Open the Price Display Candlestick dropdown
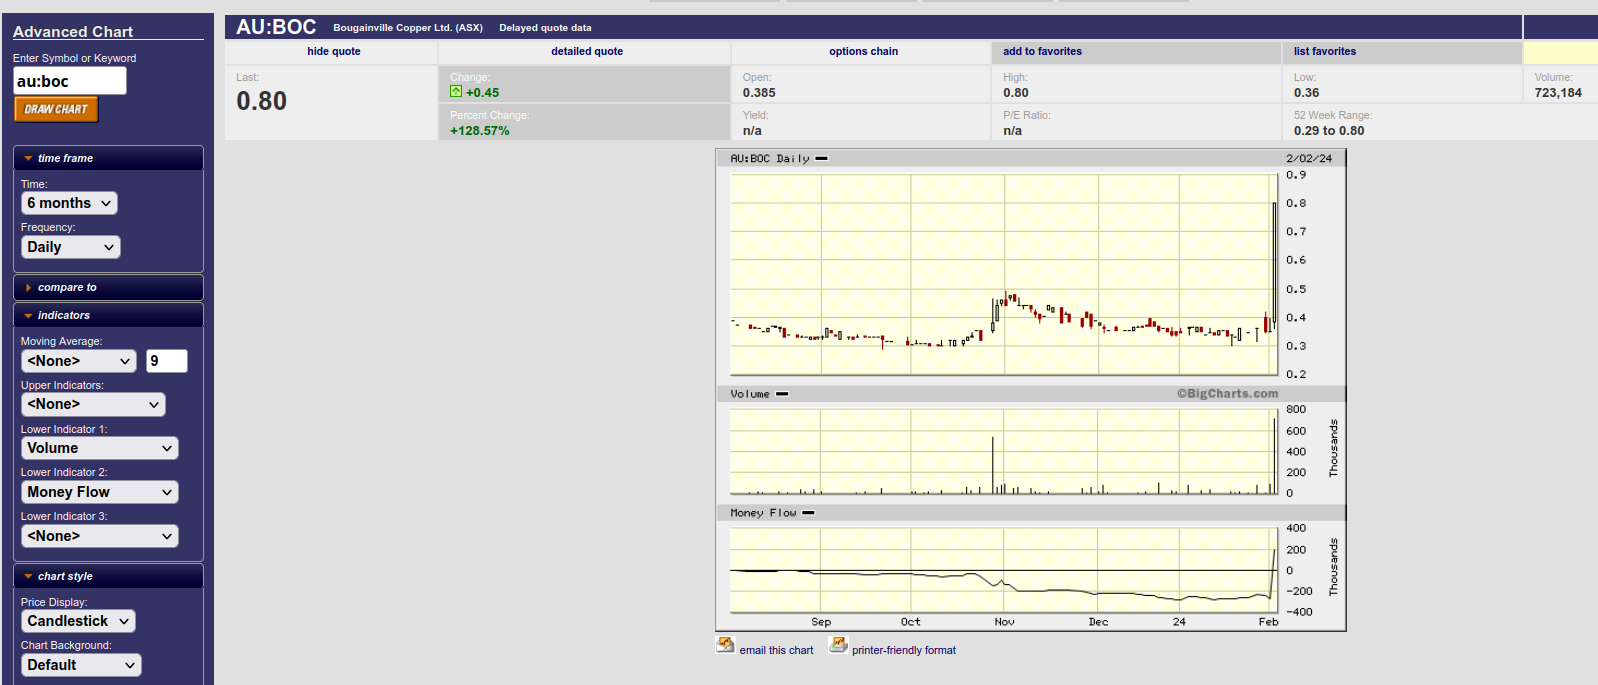 [x=78, y=621]
